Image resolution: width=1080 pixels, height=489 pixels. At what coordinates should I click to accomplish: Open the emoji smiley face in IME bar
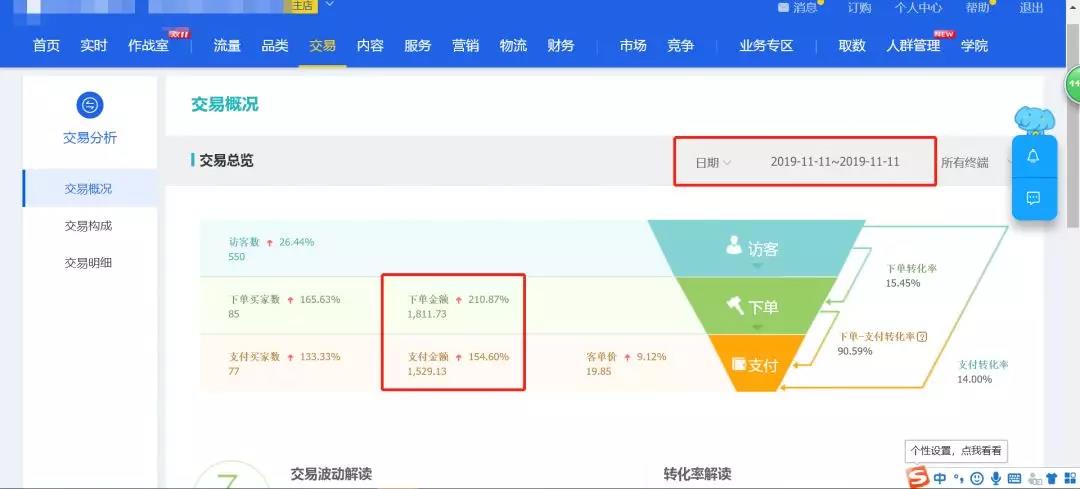click(x=977, y=478)
